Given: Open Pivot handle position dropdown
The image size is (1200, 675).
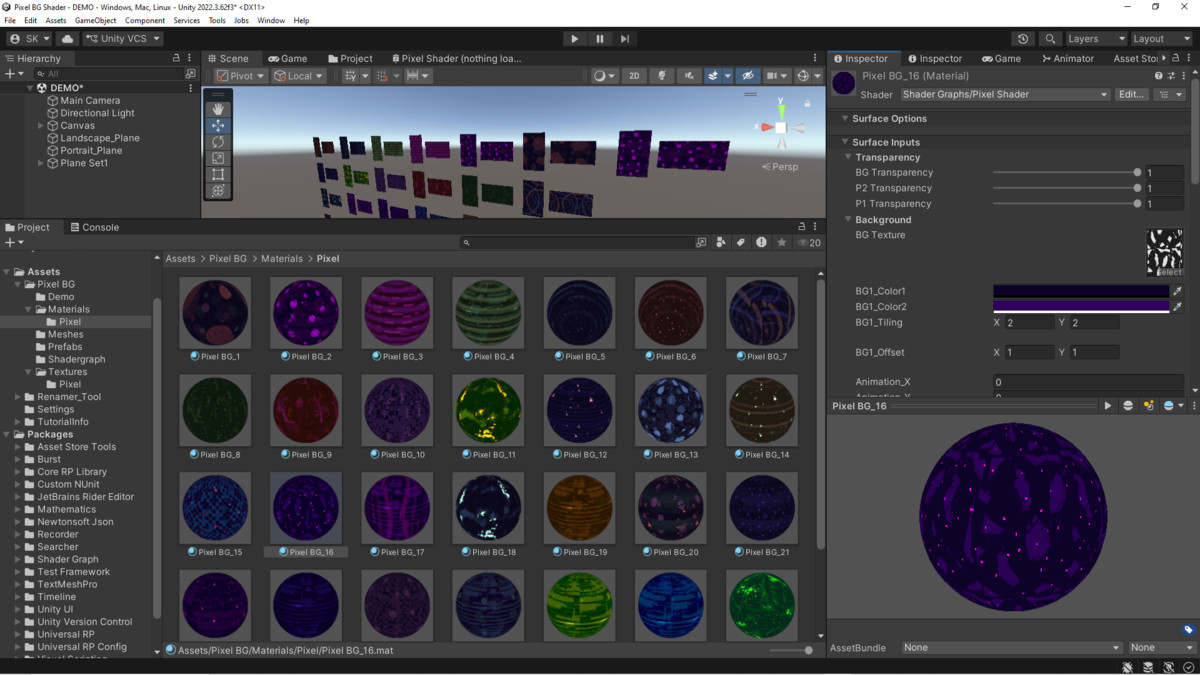Looking at the screenshot, I should click(240, 76).
